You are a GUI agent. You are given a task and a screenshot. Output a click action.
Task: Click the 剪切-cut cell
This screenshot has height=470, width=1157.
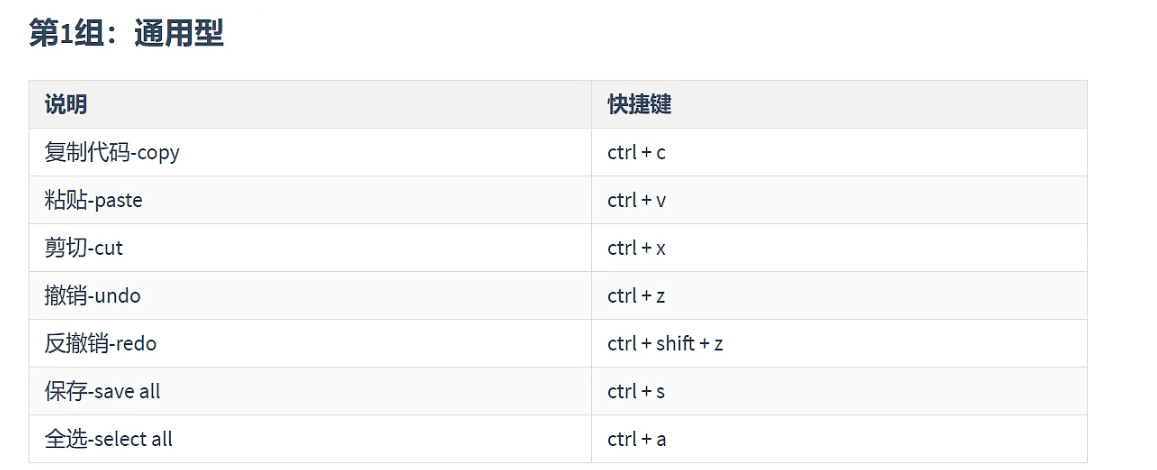[310, 248]
